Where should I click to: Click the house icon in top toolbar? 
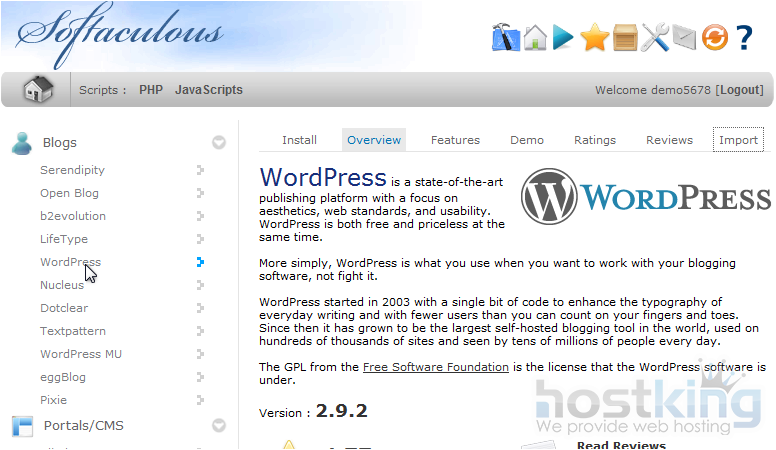[536, 38]
